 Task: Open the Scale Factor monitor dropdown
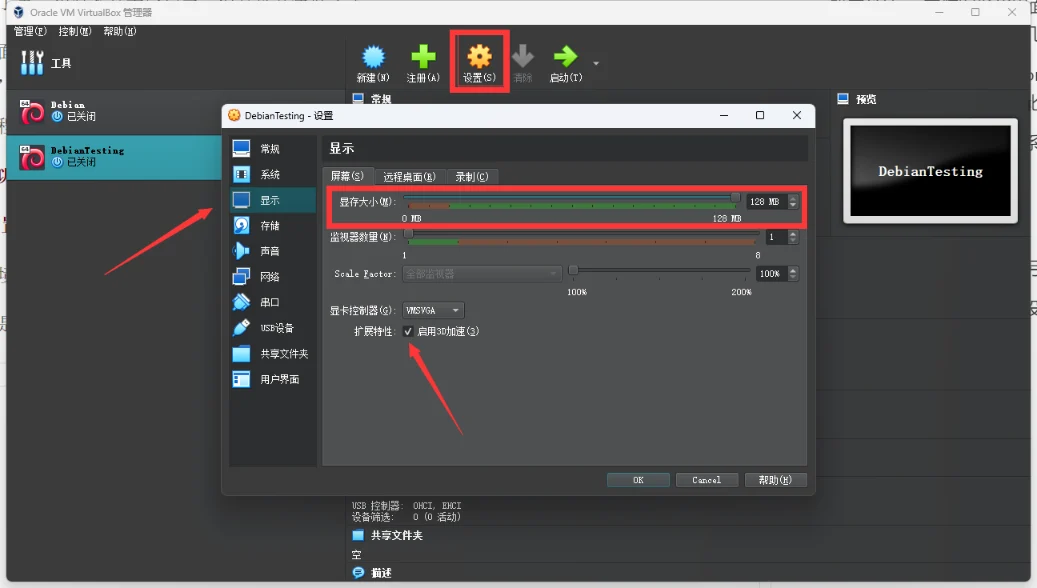coord(481,274)
